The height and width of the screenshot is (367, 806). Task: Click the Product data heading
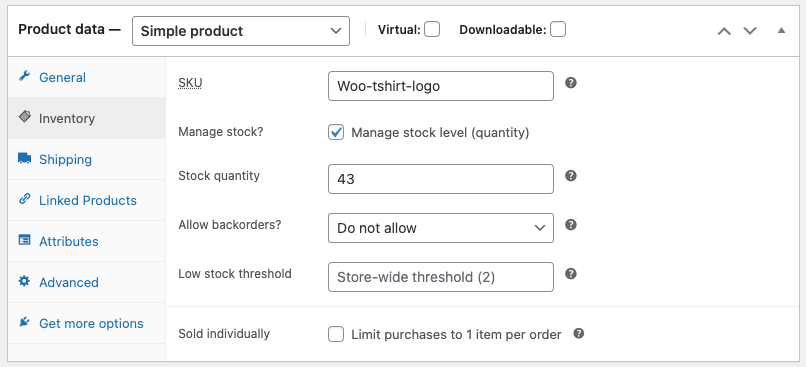[69, 29]
